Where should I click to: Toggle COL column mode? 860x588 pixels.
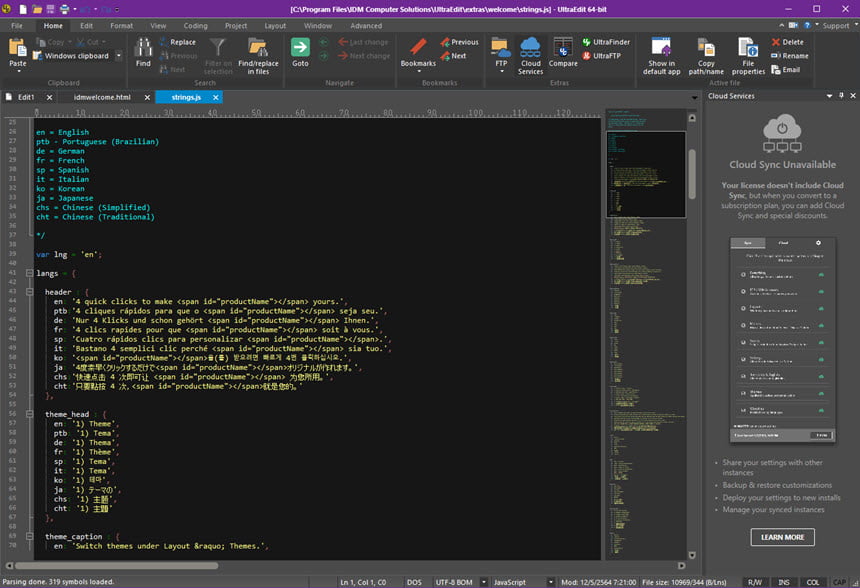(813, 582)
